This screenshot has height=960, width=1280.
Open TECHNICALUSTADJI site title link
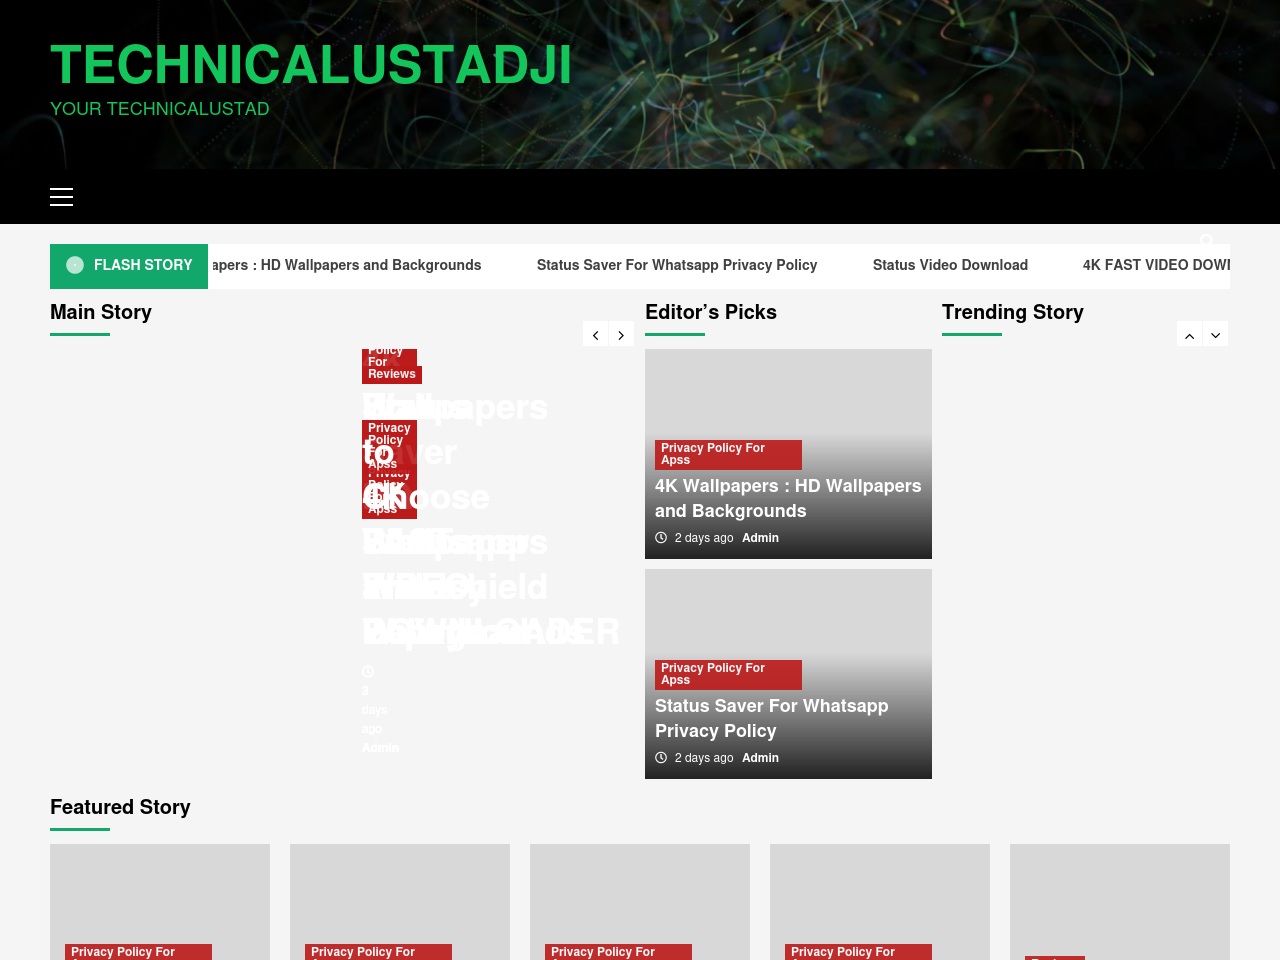311,65
